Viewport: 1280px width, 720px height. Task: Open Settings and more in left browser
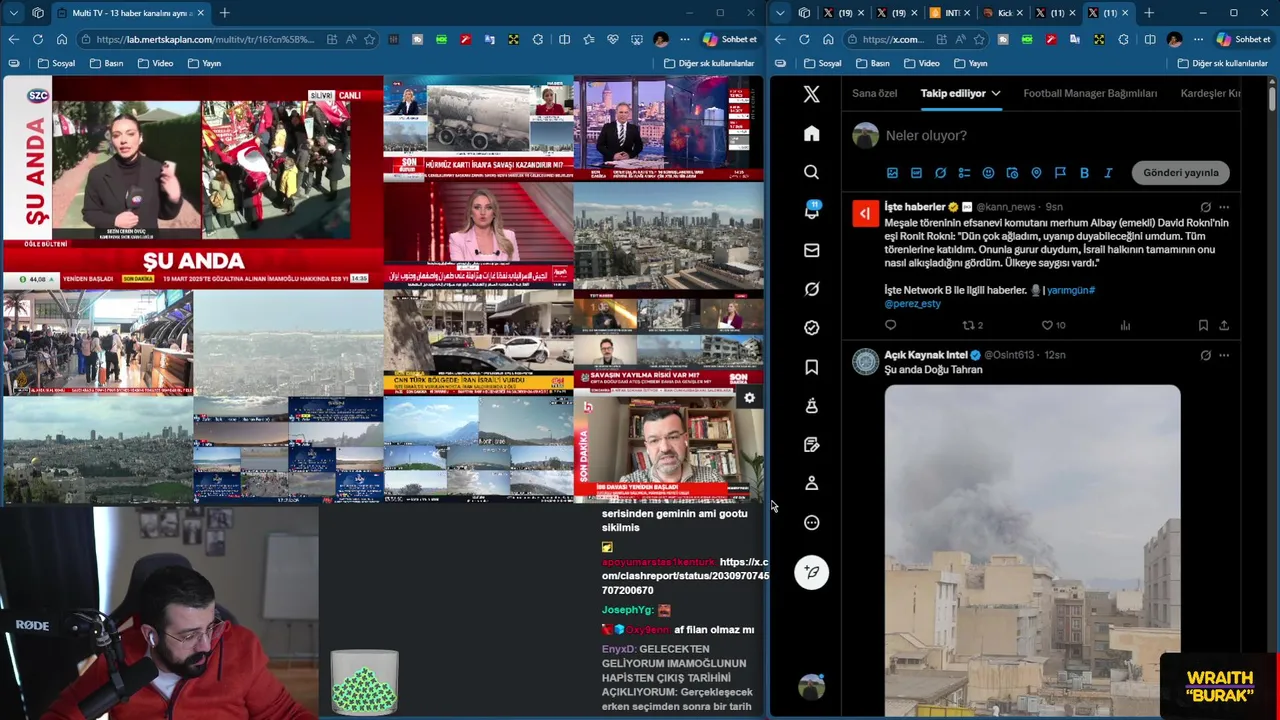(x=685, y=39)
